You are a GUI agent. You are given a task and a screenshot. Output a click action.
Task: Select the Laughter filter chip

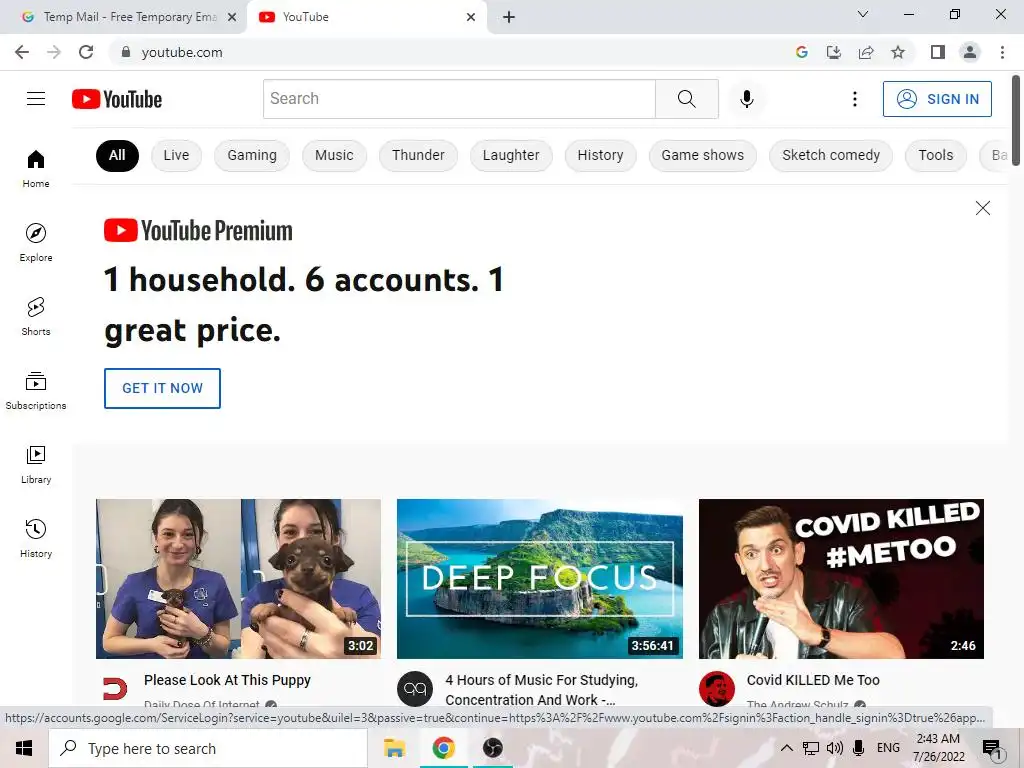pyautogui.click(x=511, y=155)
